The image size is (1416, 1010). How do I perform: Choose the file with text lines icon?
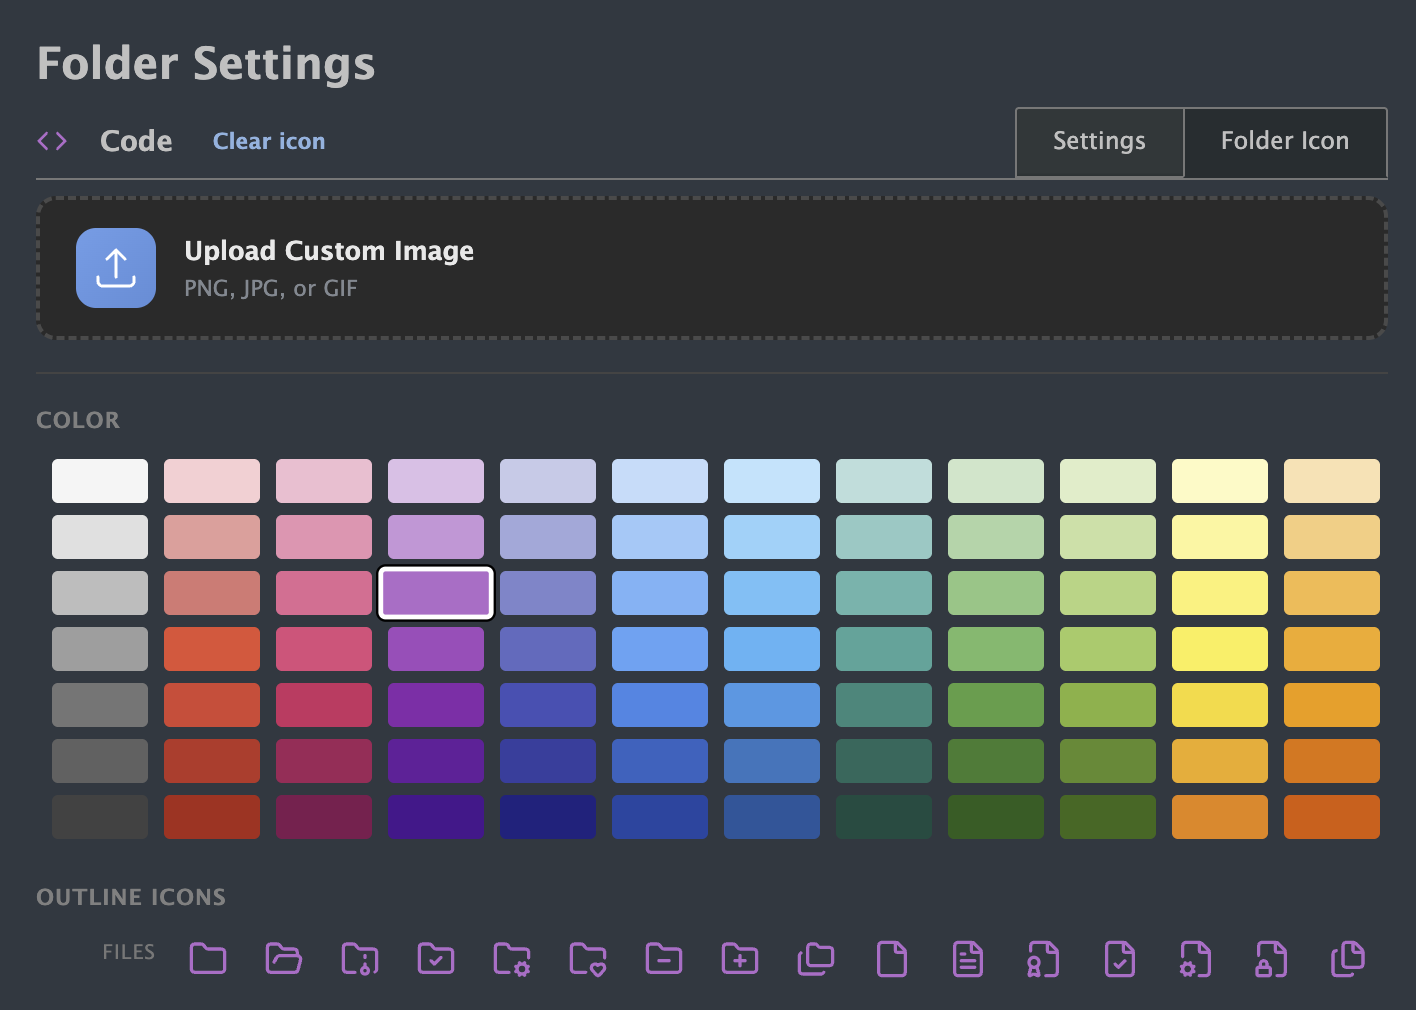pyautogui.click(x=968, y=959)
